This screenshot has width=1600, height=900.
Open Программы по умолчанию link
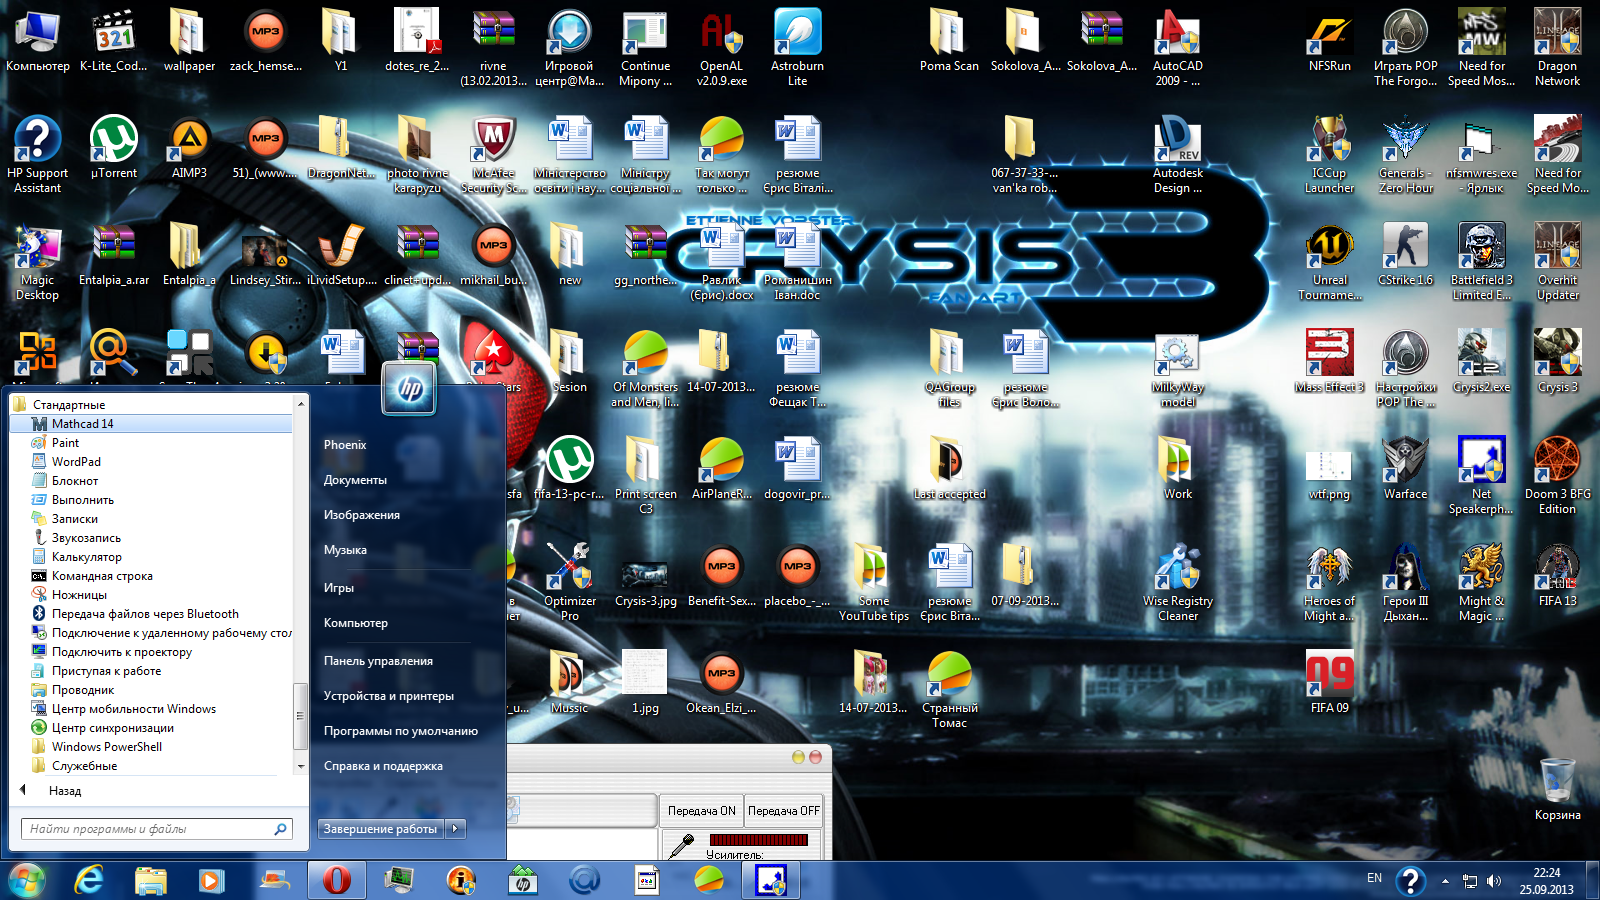[x=400, y=731]
